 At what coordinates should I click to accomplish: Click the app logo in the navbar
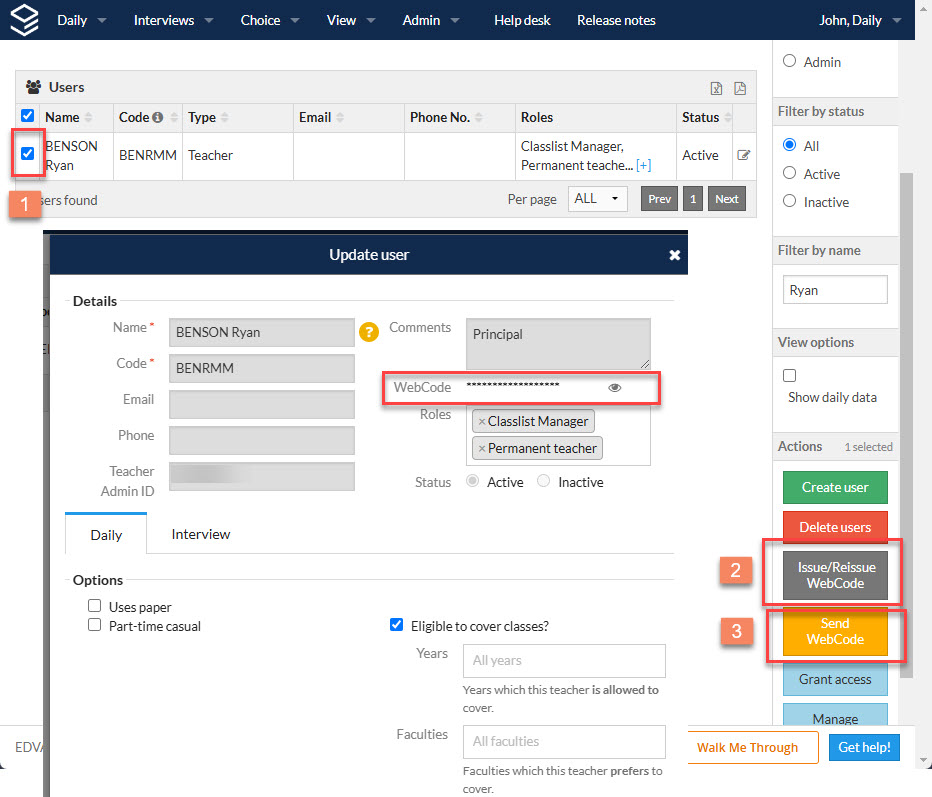pyautogui.click(x=24, y=20)
